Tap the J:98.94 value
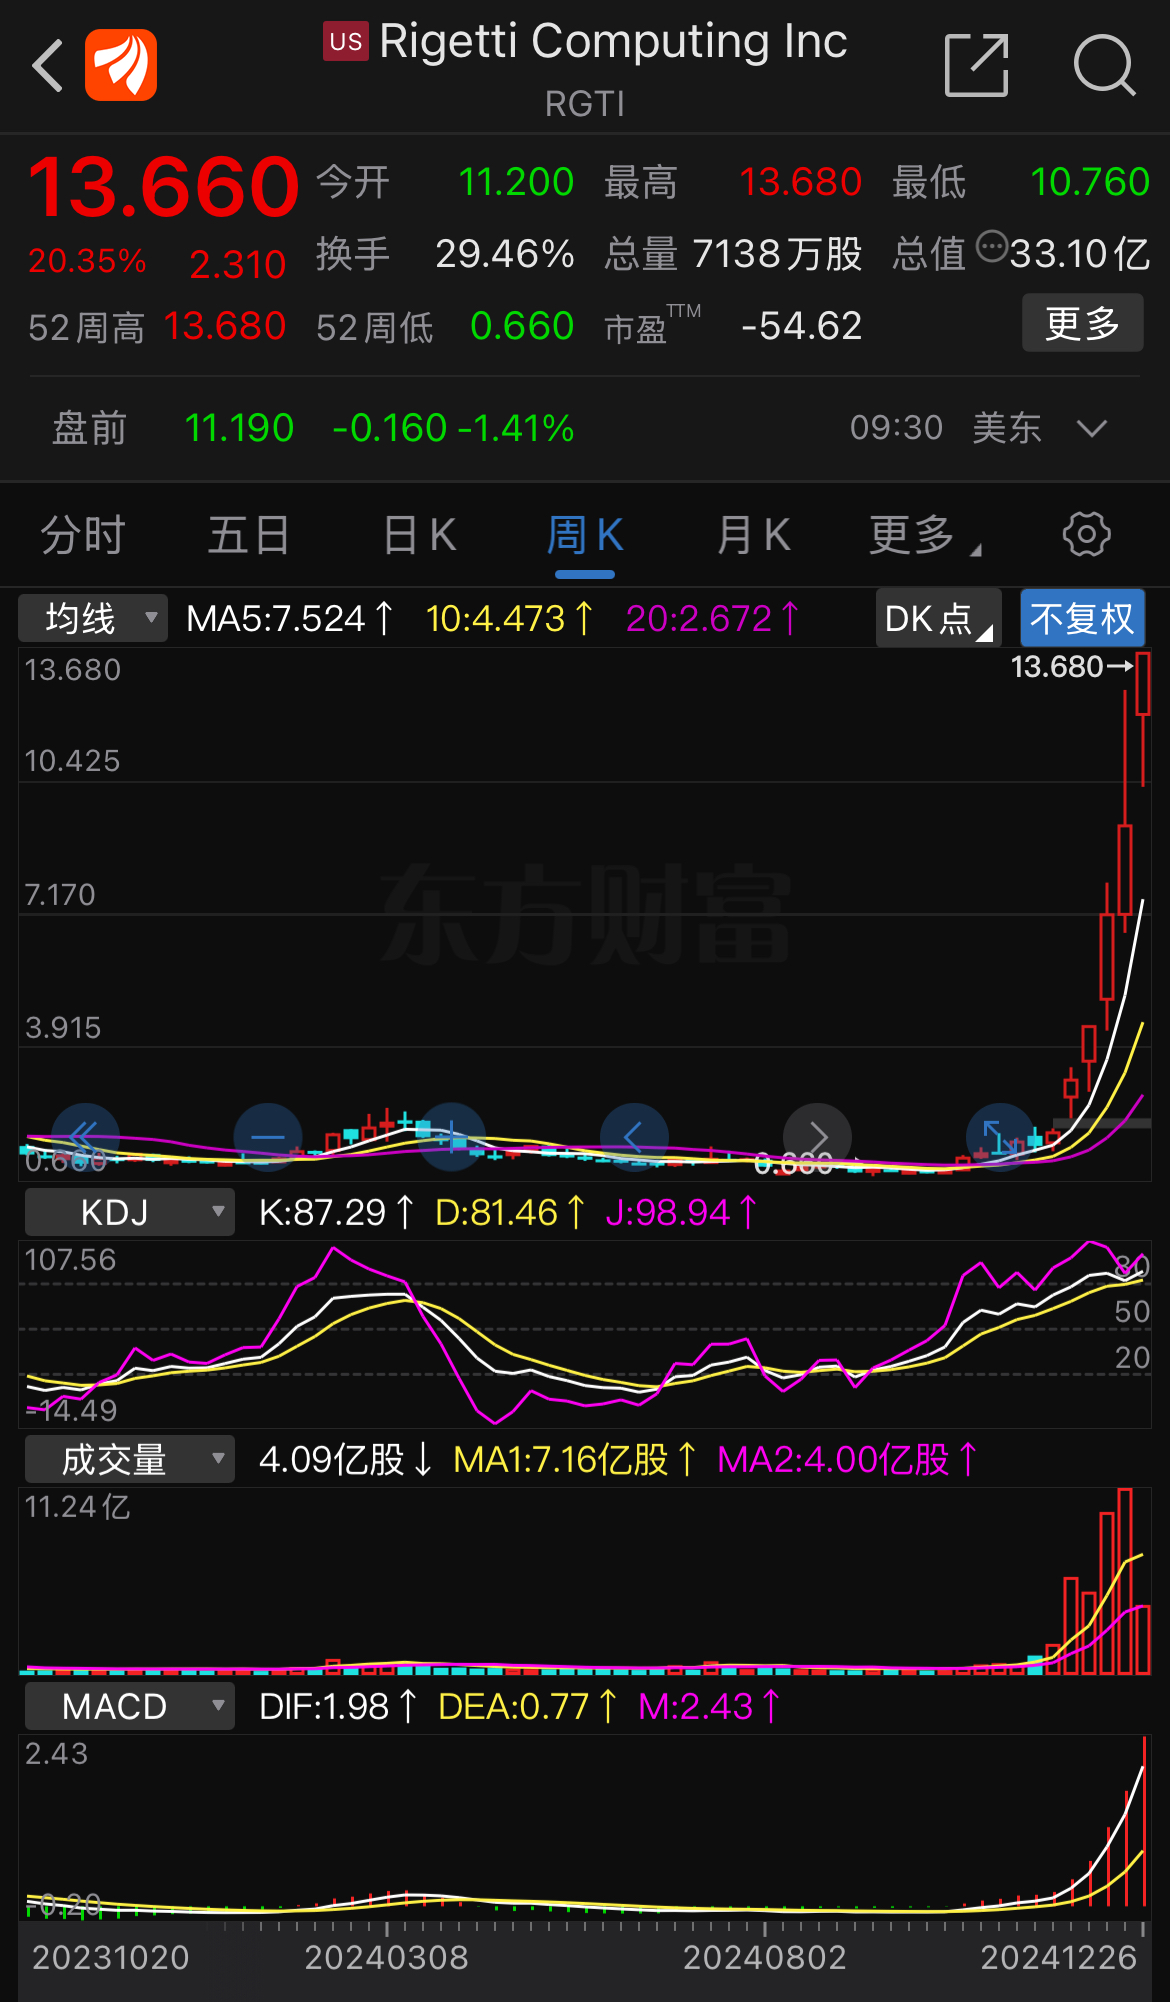The image size is (1170, 2002). click(x=682, y=1213)
